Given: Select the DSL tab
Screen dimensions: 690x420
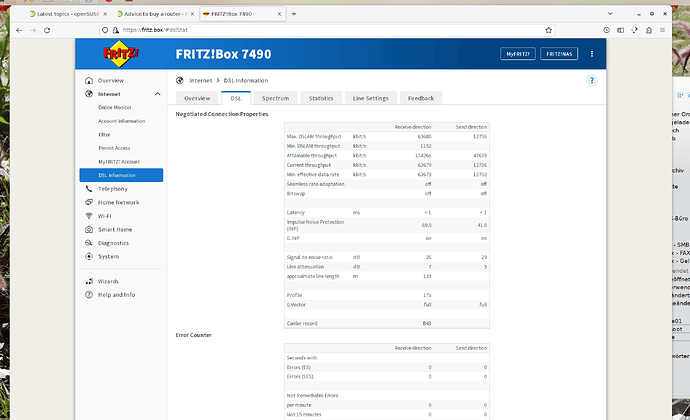Looking at the screenshot, I should (x=236, y=98).
